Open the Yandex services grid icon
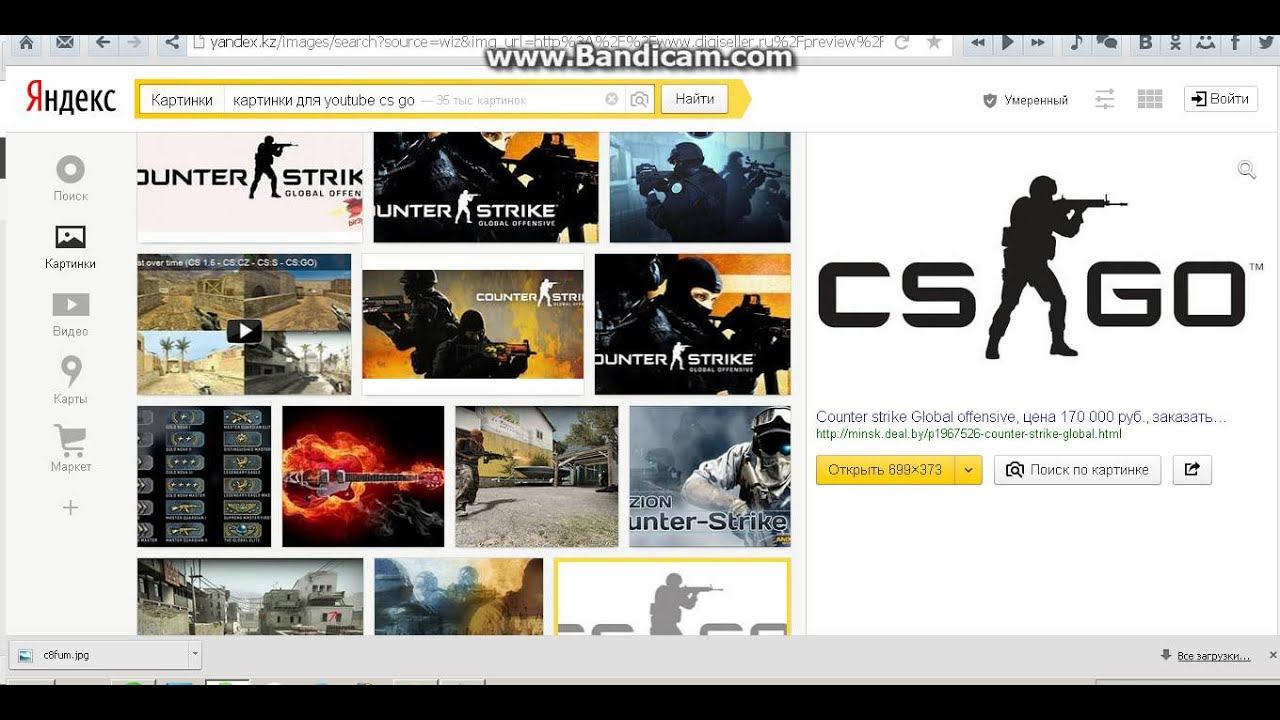 pos(1150,99)
